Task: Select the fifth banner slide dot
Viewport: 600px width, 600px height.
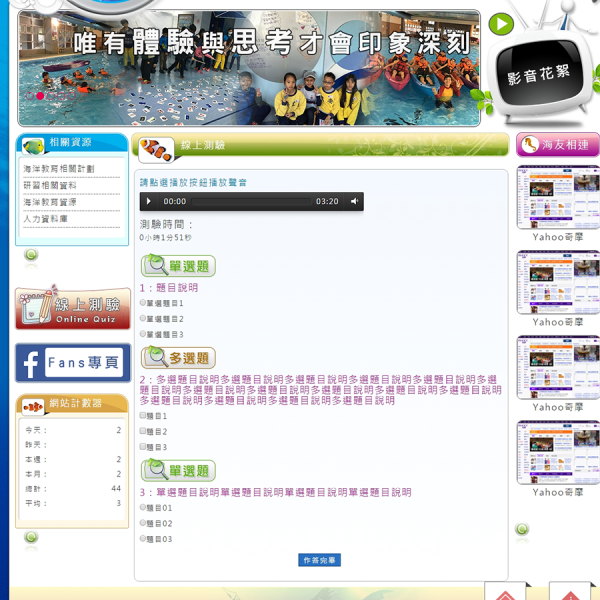Action: (71, 96)
